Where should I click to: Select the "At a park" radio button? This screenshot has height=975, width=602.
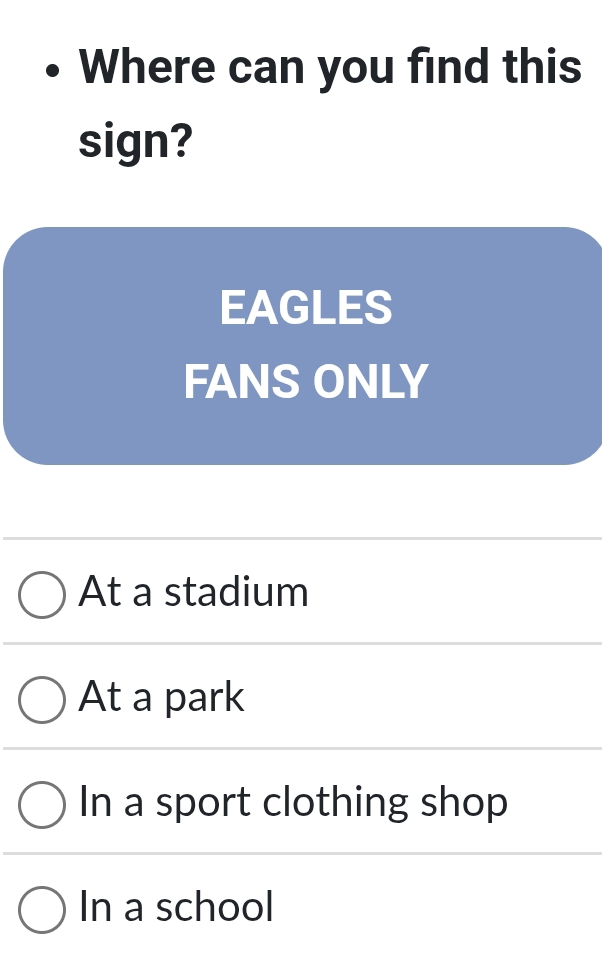point(41,700)
